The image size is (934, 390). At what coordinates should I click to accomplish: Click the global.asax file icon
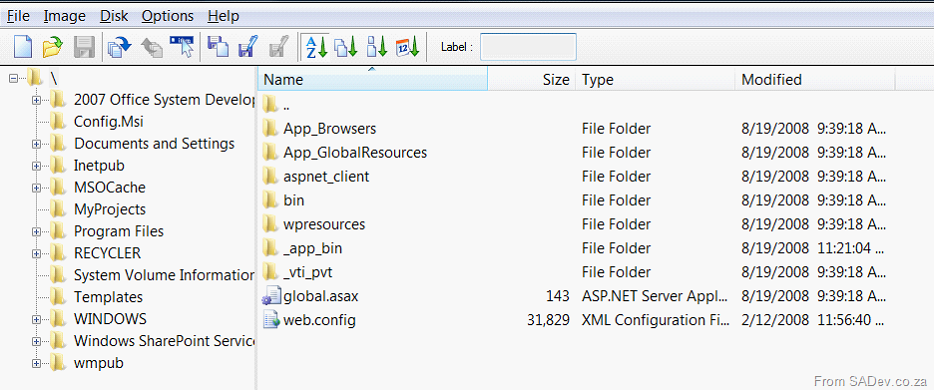[x=271, y=296]
